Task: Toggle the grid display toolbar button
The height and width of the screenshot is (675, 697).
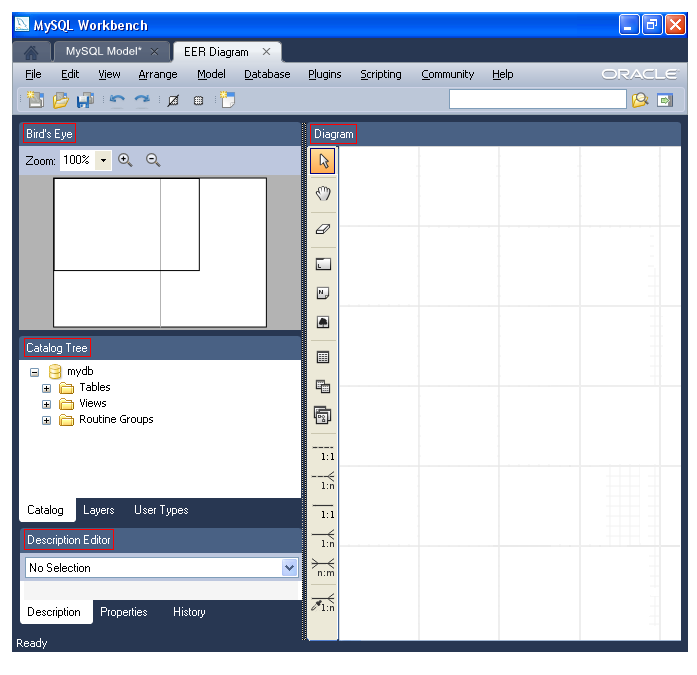Action: pyautogui.click(x=198, y=100)
